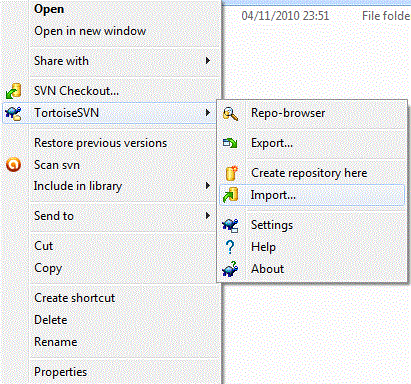The width and height of the screenshot is (411, 384).
Task: Select Cut from the menu
Action: [x=43, y=246]
